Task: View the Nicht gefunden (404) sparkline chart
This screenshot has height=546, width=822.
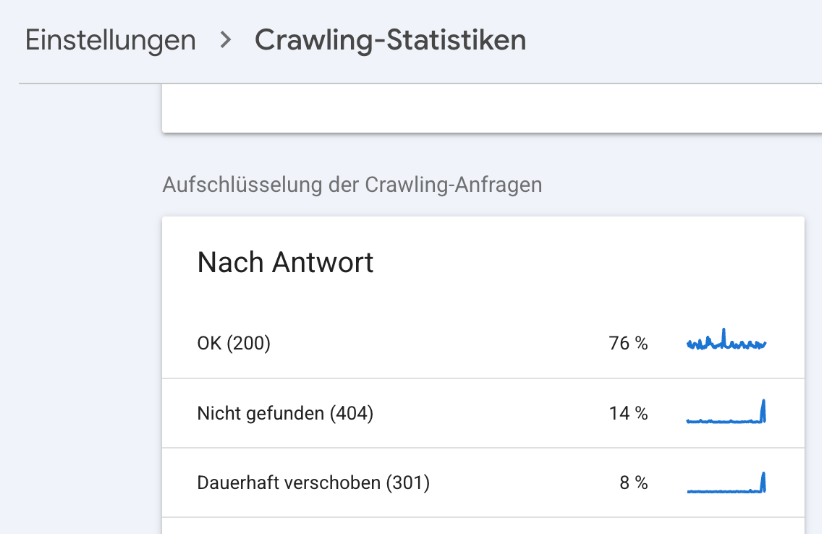Action: pos(727,411)
